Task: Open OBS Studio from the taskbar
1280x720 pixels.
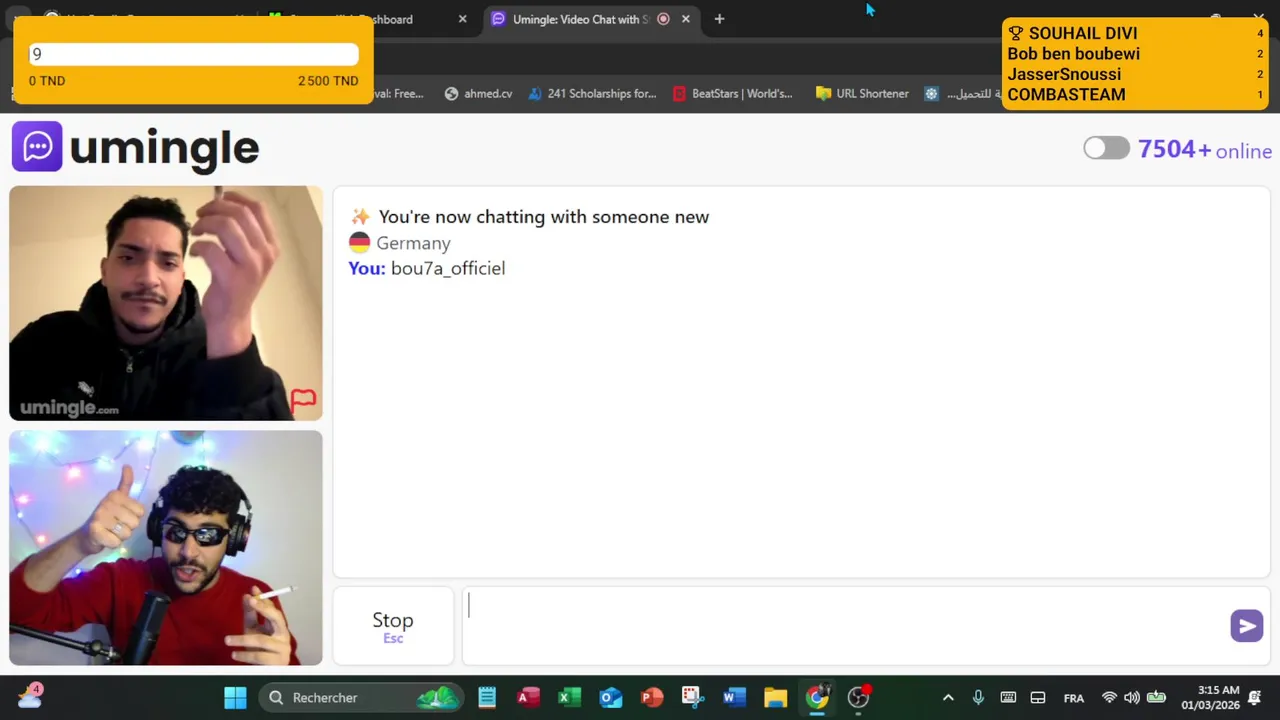Action: pos(858,698)
